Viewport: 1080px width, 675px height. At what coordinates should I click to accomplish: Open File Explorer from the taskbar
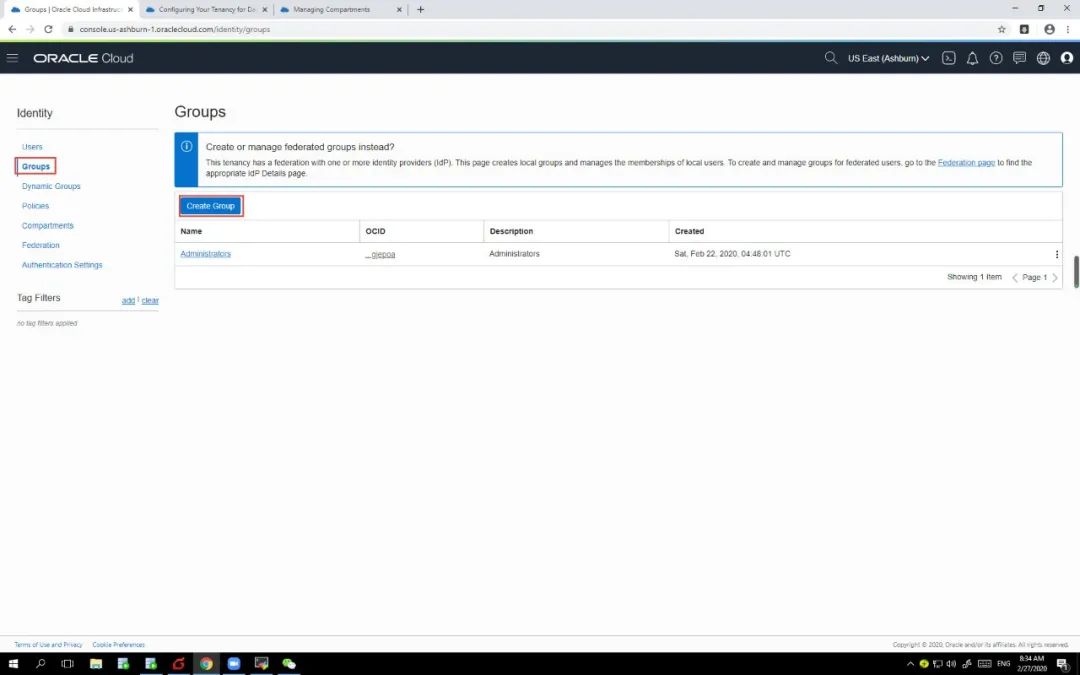coord(96,664)
